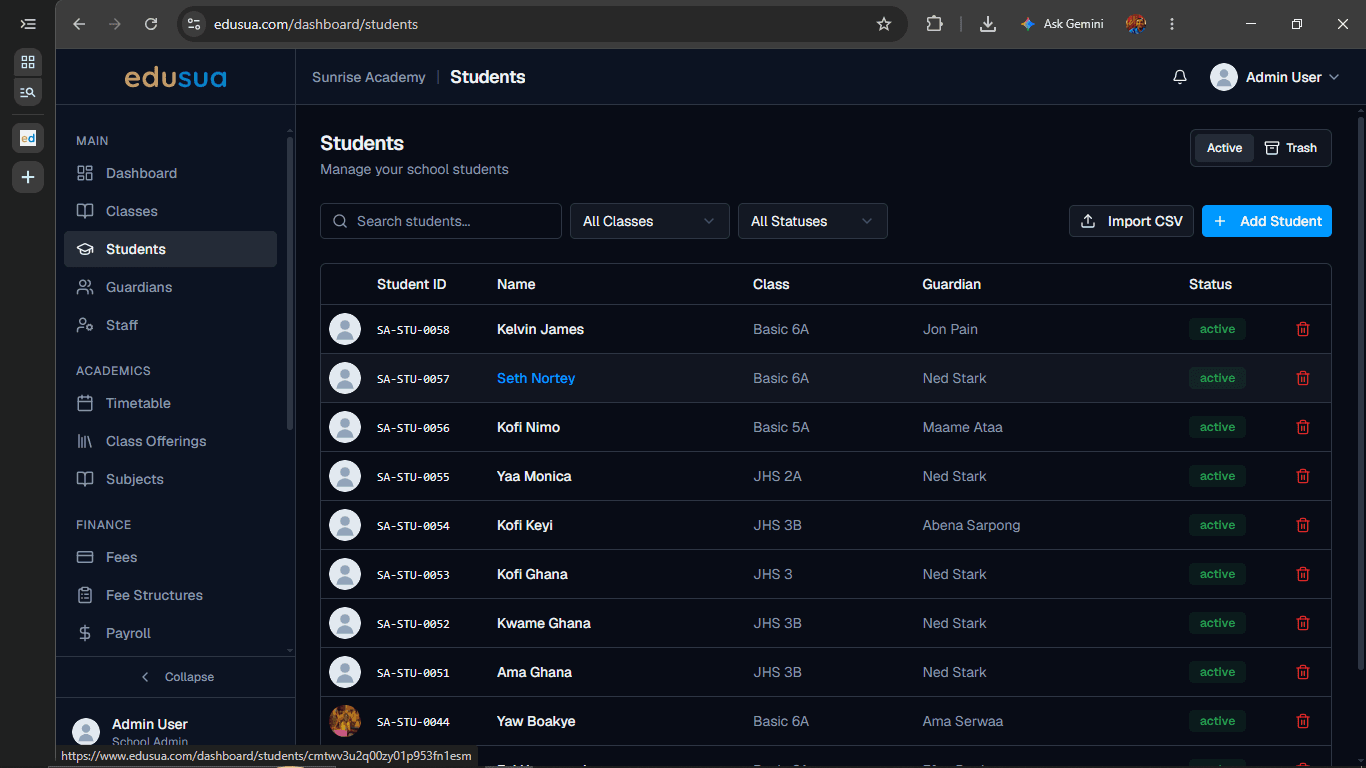Go to Payroll
The width and height of the screenshot is (1366, 768).
click(170, 633)
